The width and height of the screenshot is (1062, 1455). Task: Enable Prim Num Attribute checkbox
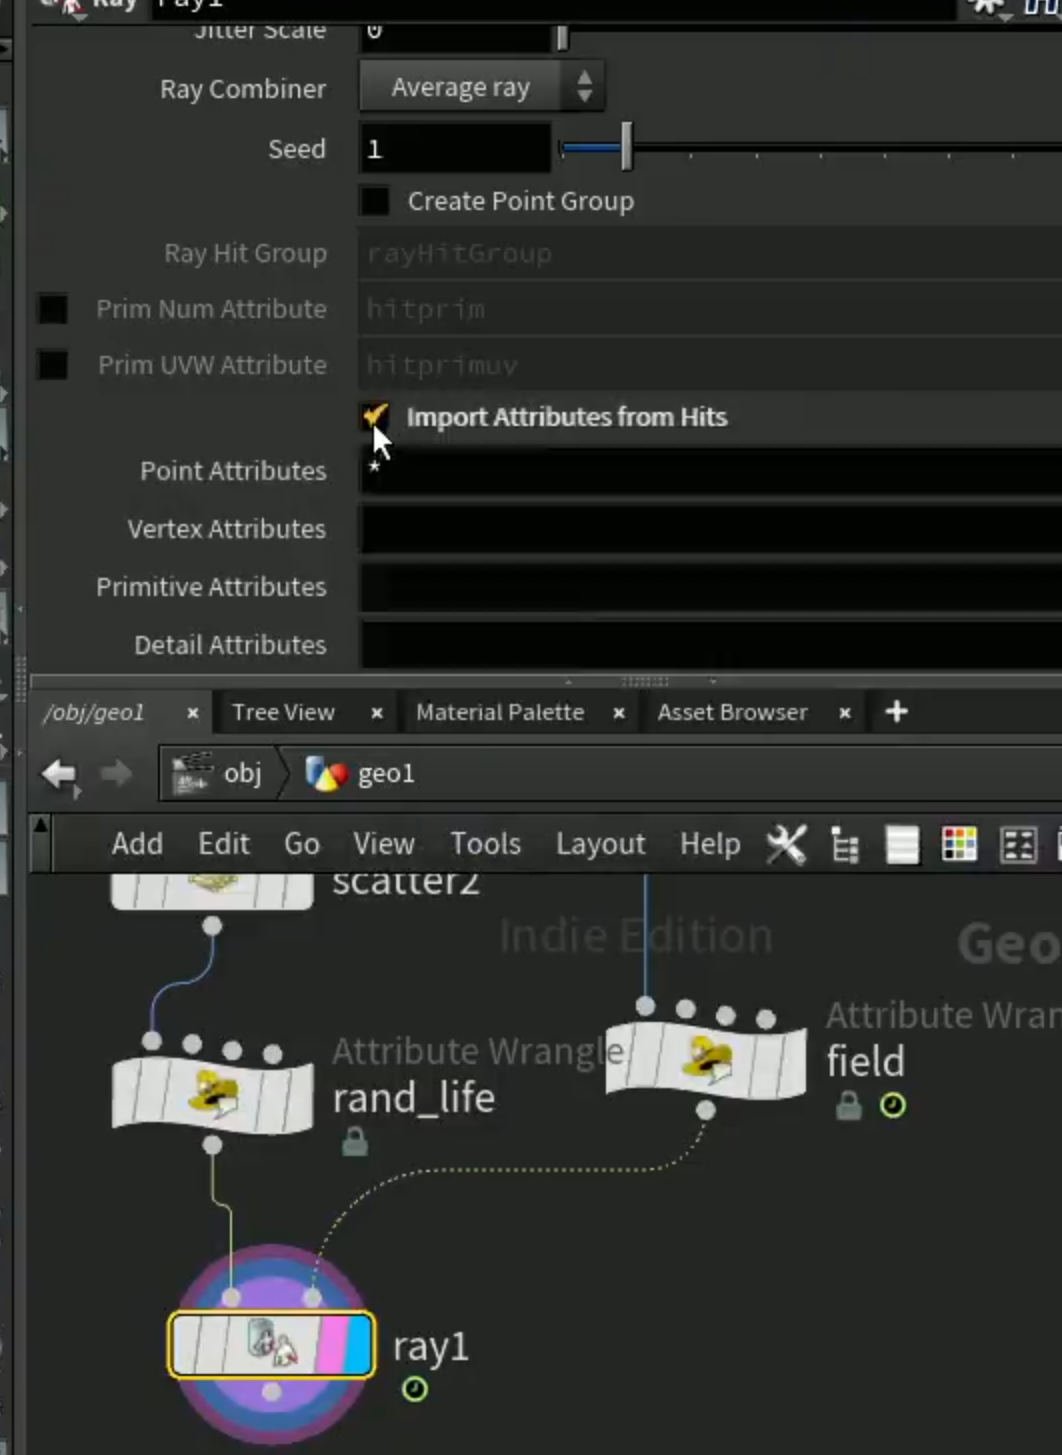point(52,309)
